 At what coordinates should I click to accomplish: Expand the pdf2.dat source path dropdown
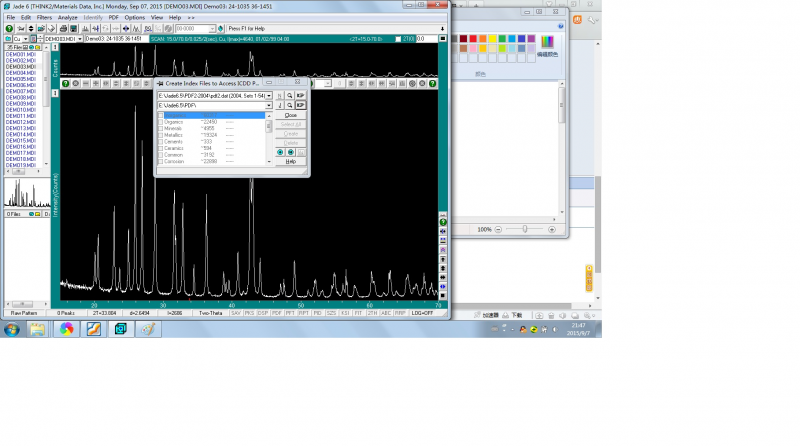270,94
